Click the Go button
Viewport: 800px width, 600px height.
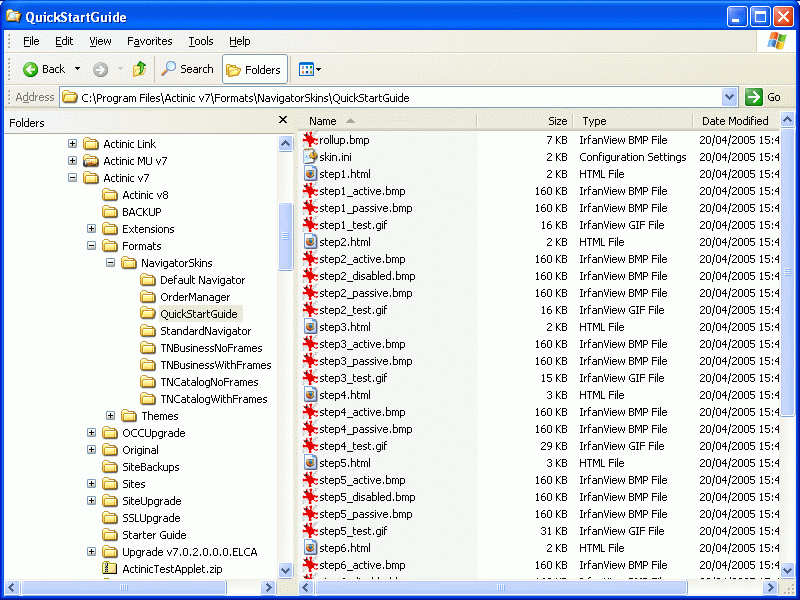tap(763, 97)
